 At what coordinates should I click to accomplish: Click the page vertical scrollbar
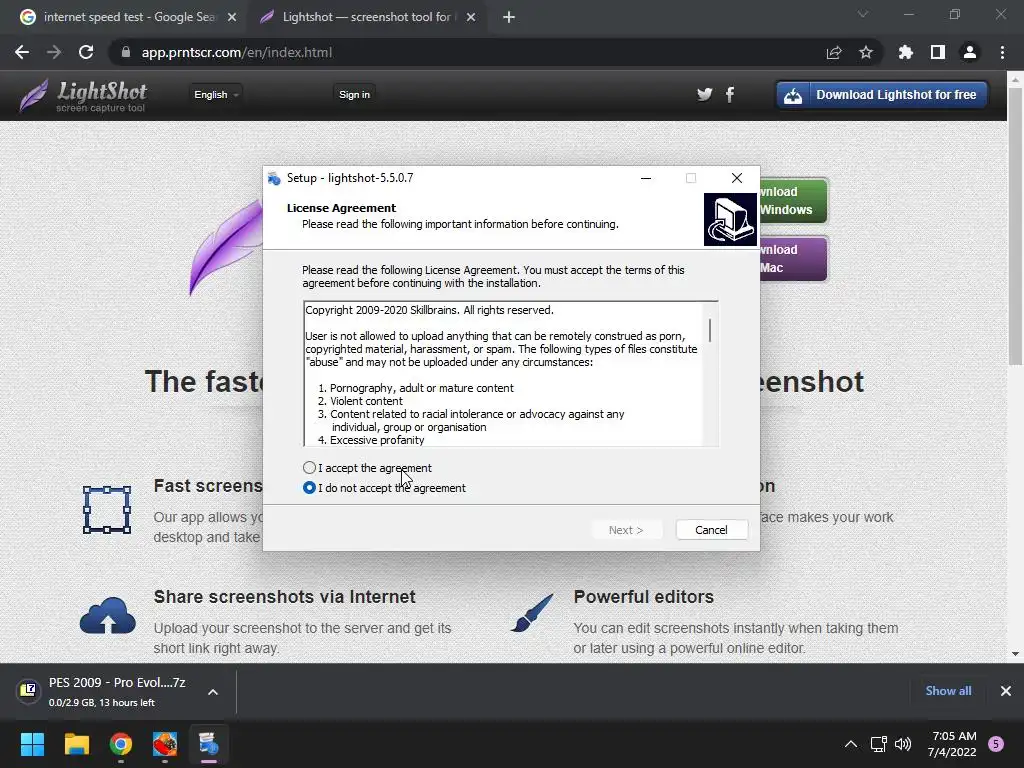click(1015, 227)
